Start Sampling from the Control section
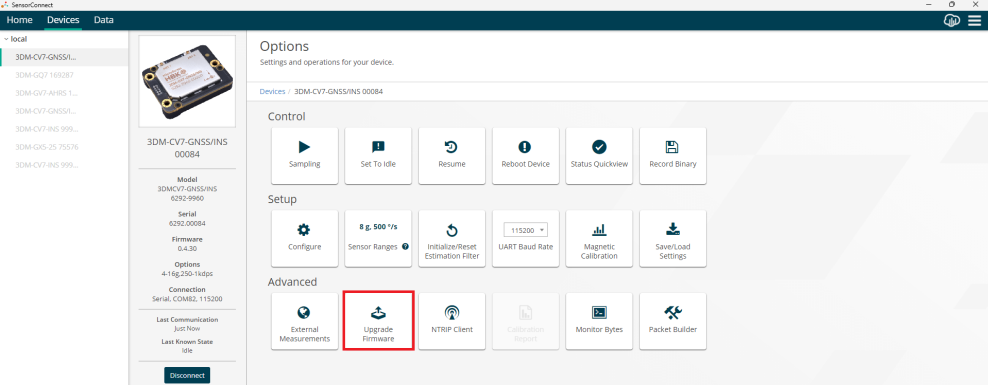The image size is (988, 385). [x=304, y=156]
